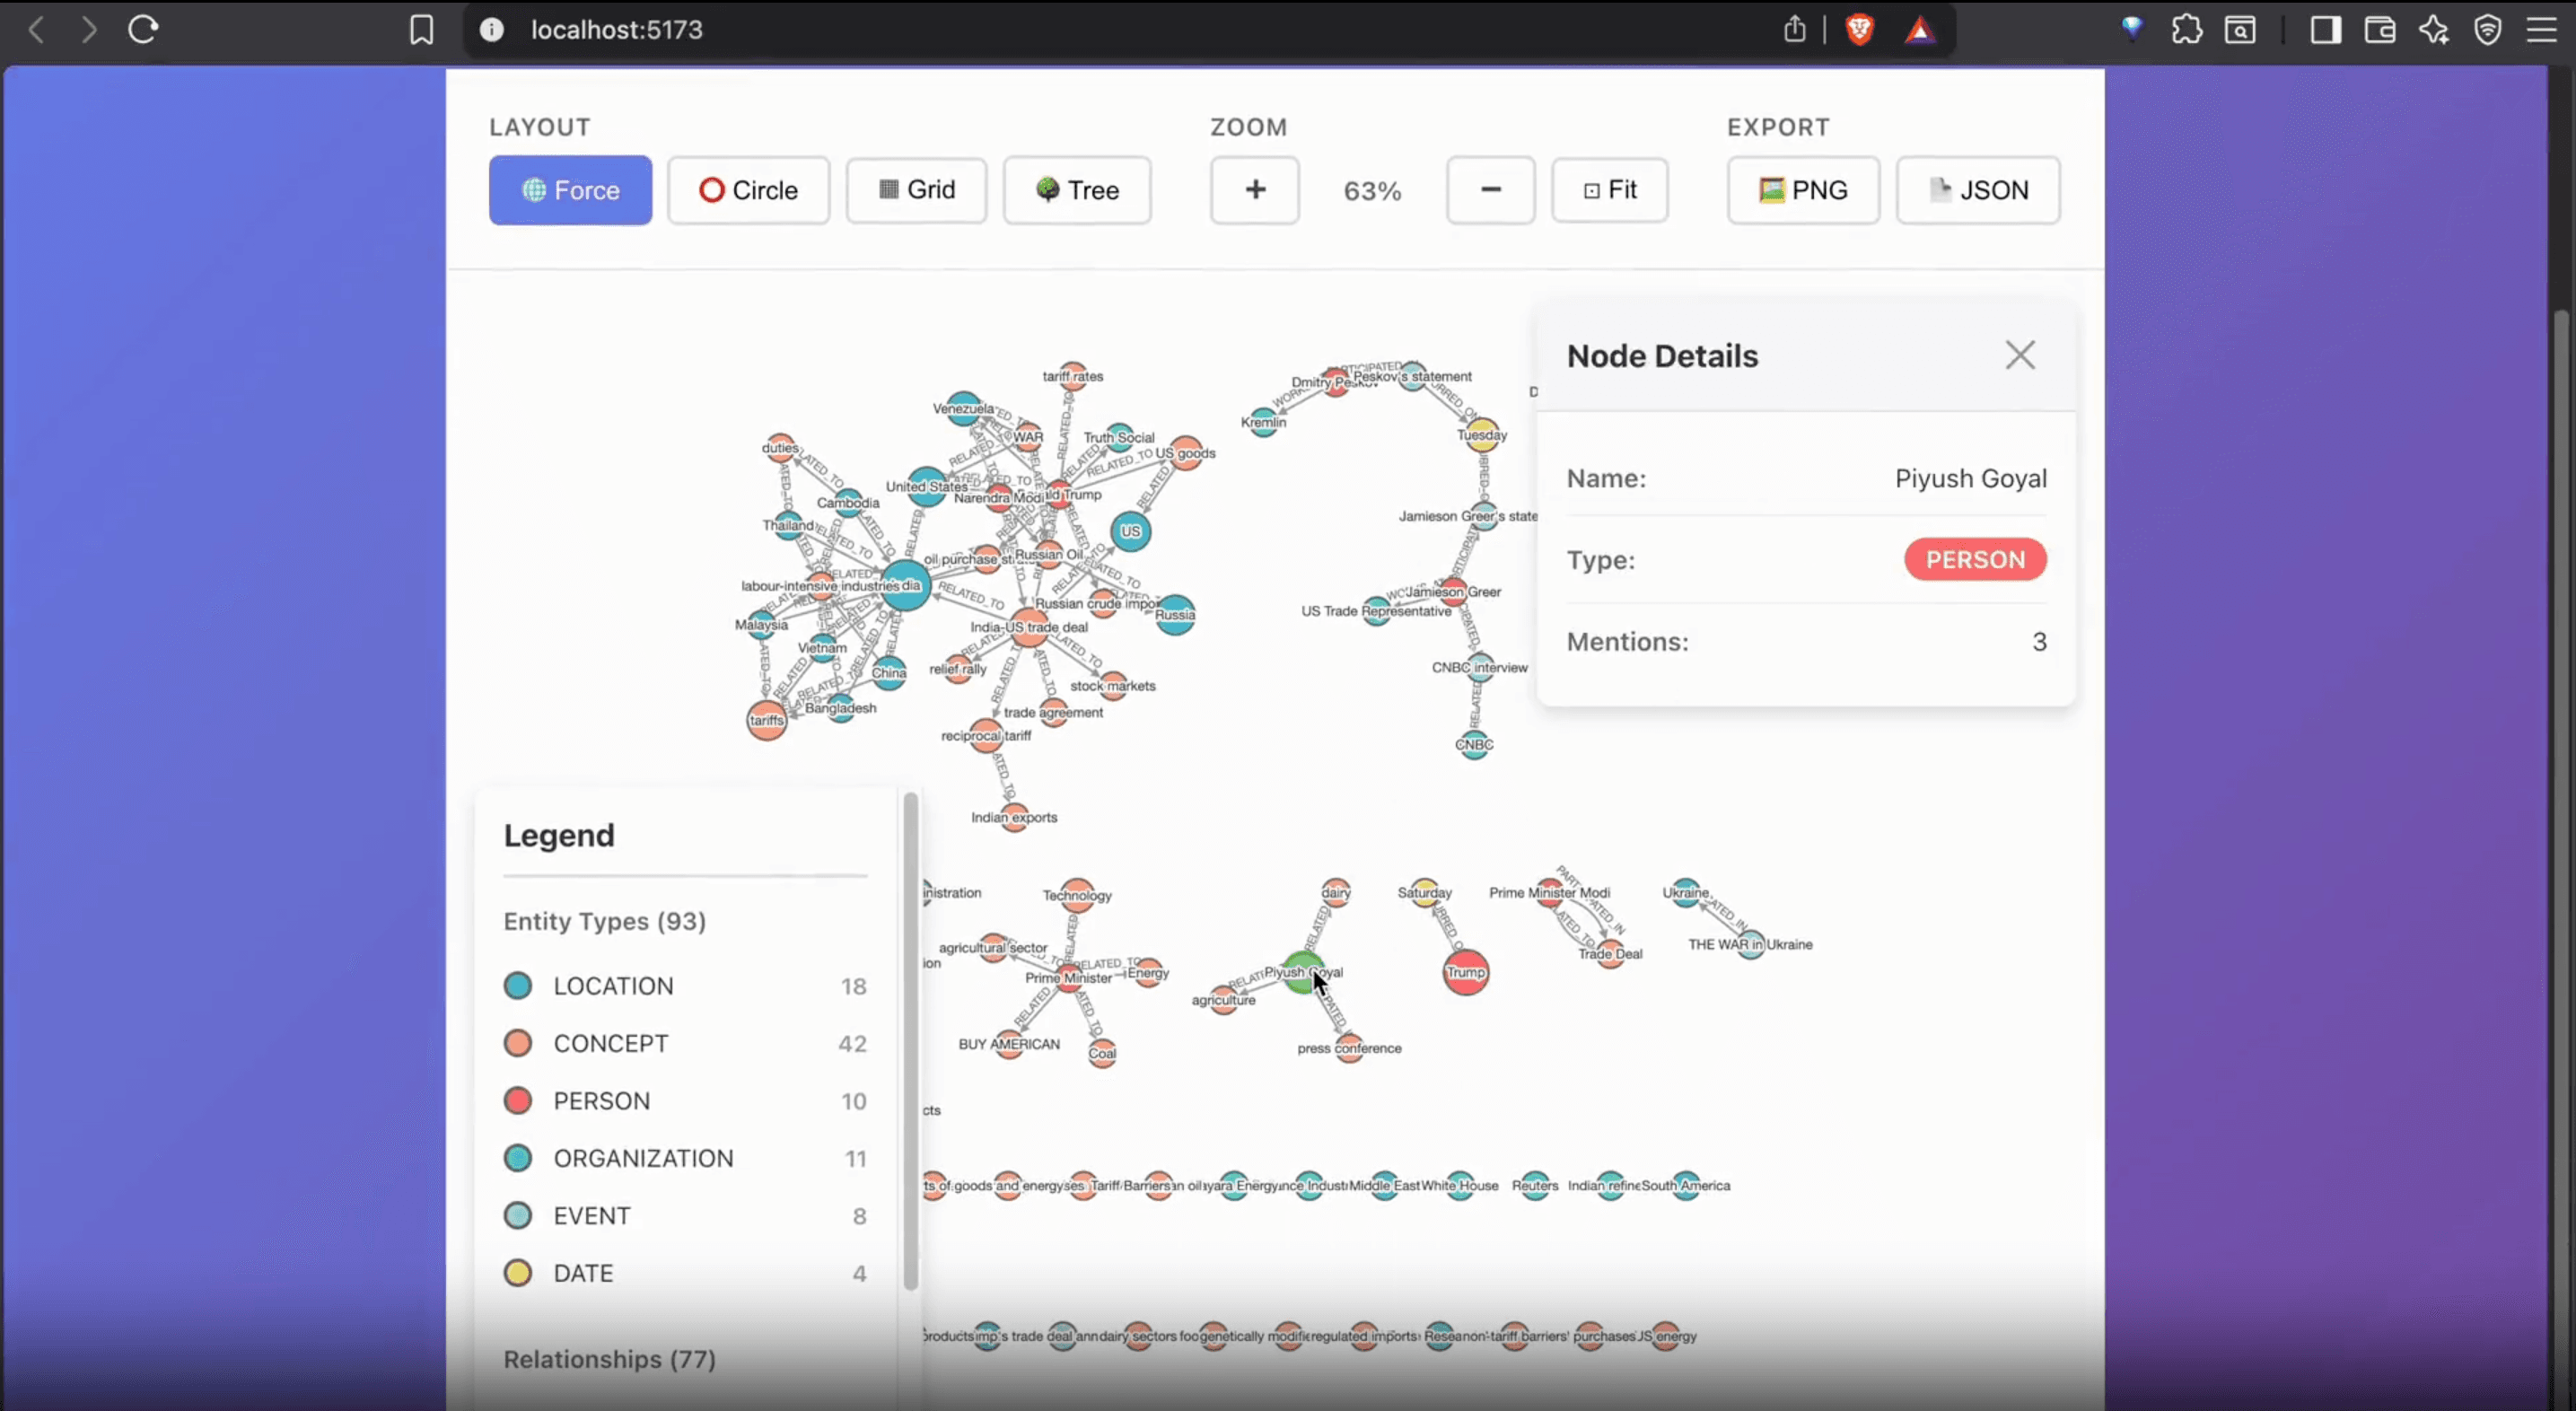
Task: Click the Fit zoom button
Action: 1610,190
